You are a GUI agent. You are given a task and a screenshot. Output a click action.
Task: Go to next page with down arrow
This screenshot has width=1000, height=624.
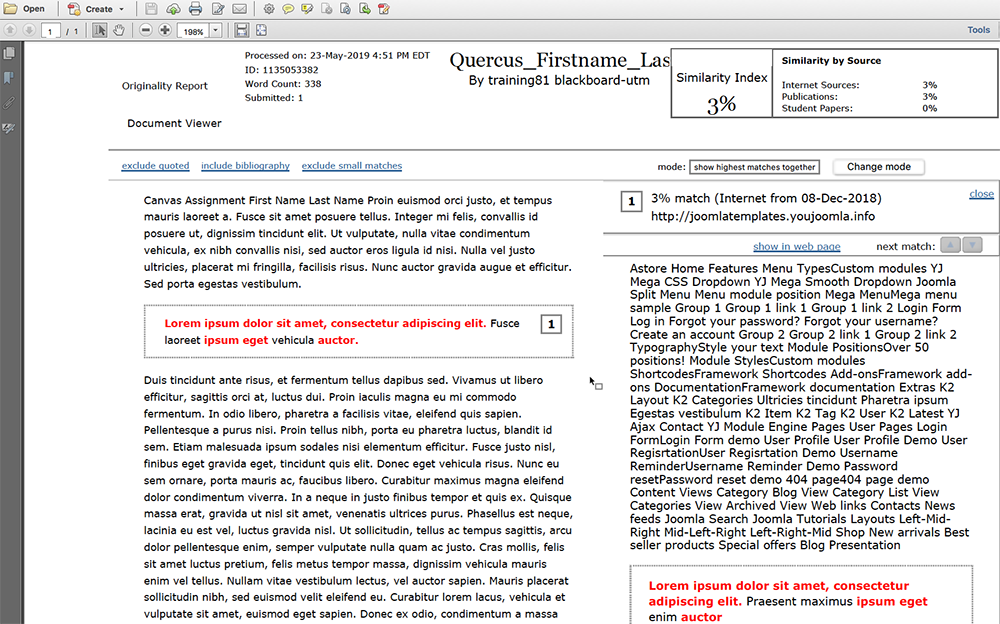click(29, 30)
